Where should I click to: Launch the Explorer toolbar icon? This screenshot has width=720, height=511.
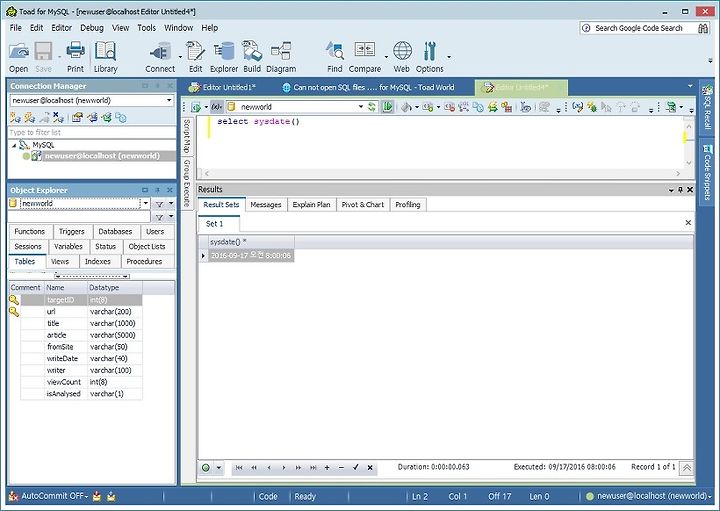click(x=224, y=57)
